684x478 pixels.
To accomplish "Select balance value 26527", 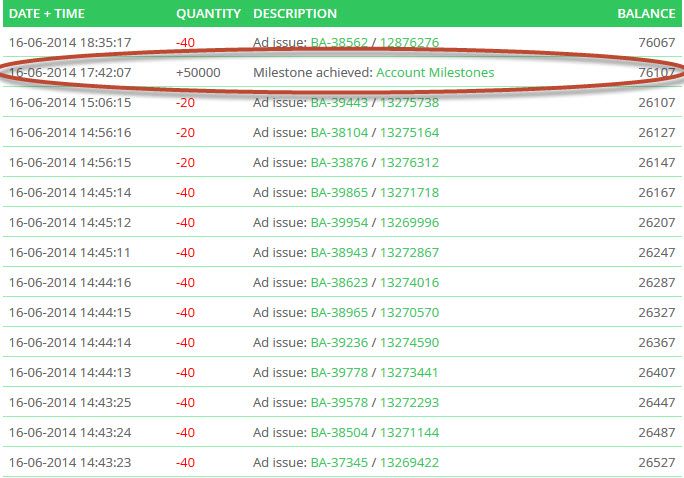I will coord(657,463).
